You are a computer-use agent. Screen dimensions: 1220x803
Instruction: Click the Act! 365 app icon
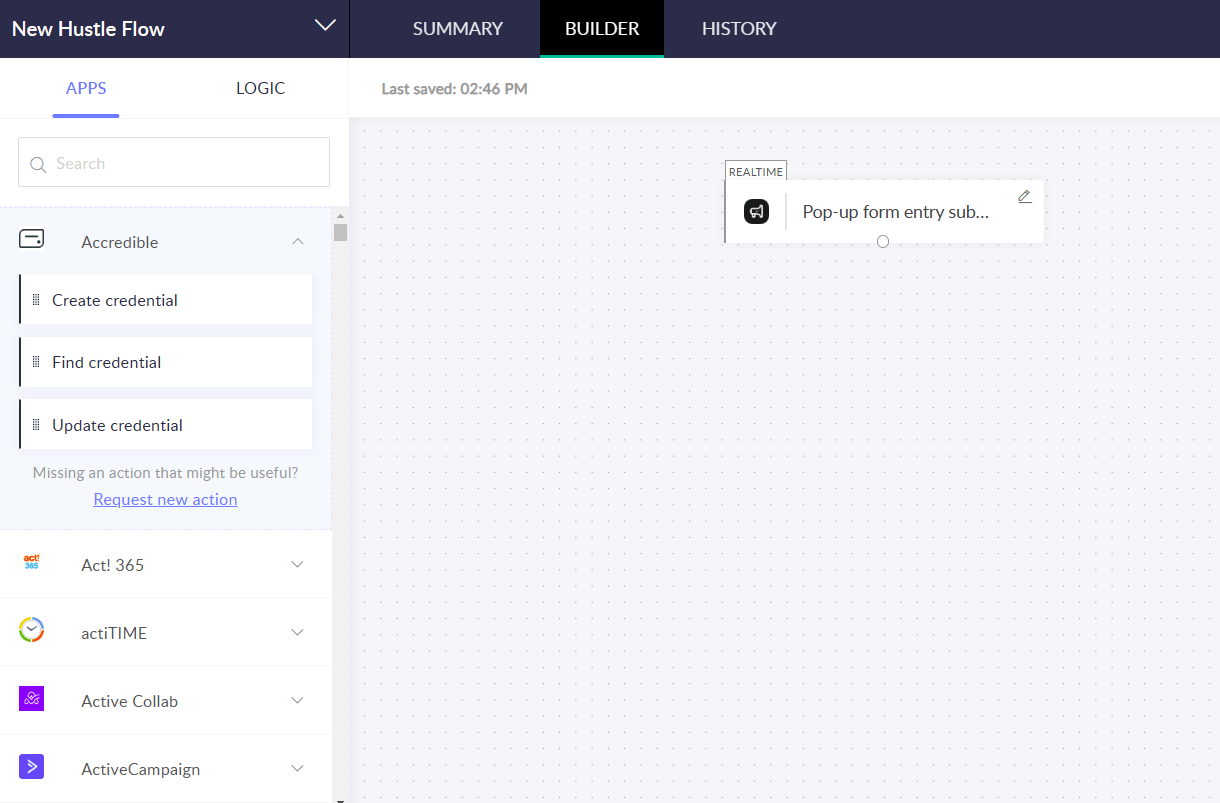(x=32, y=563)
